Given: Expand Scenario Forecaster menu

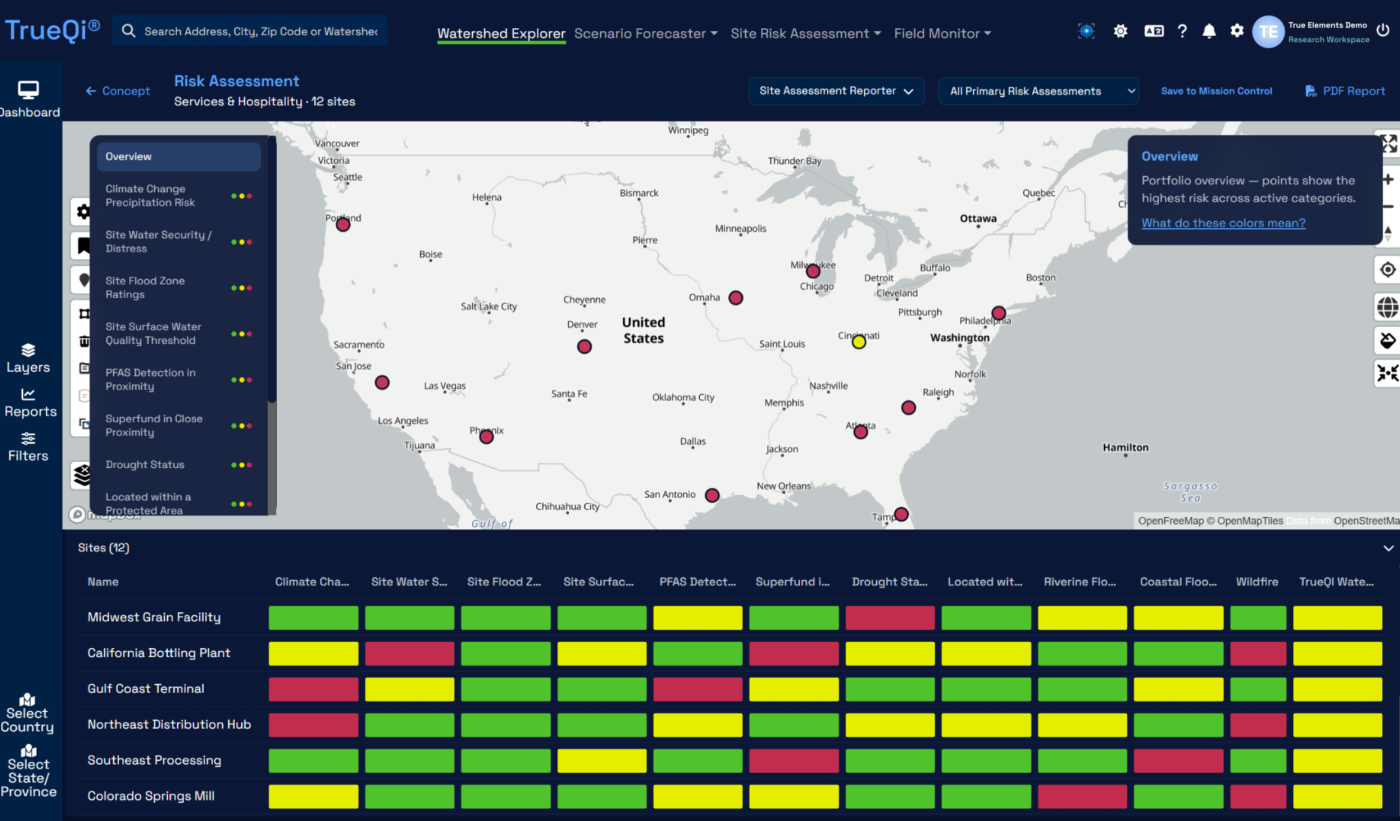Looking at the screenshot, I should pyautogui.click(x=646, y=33).
